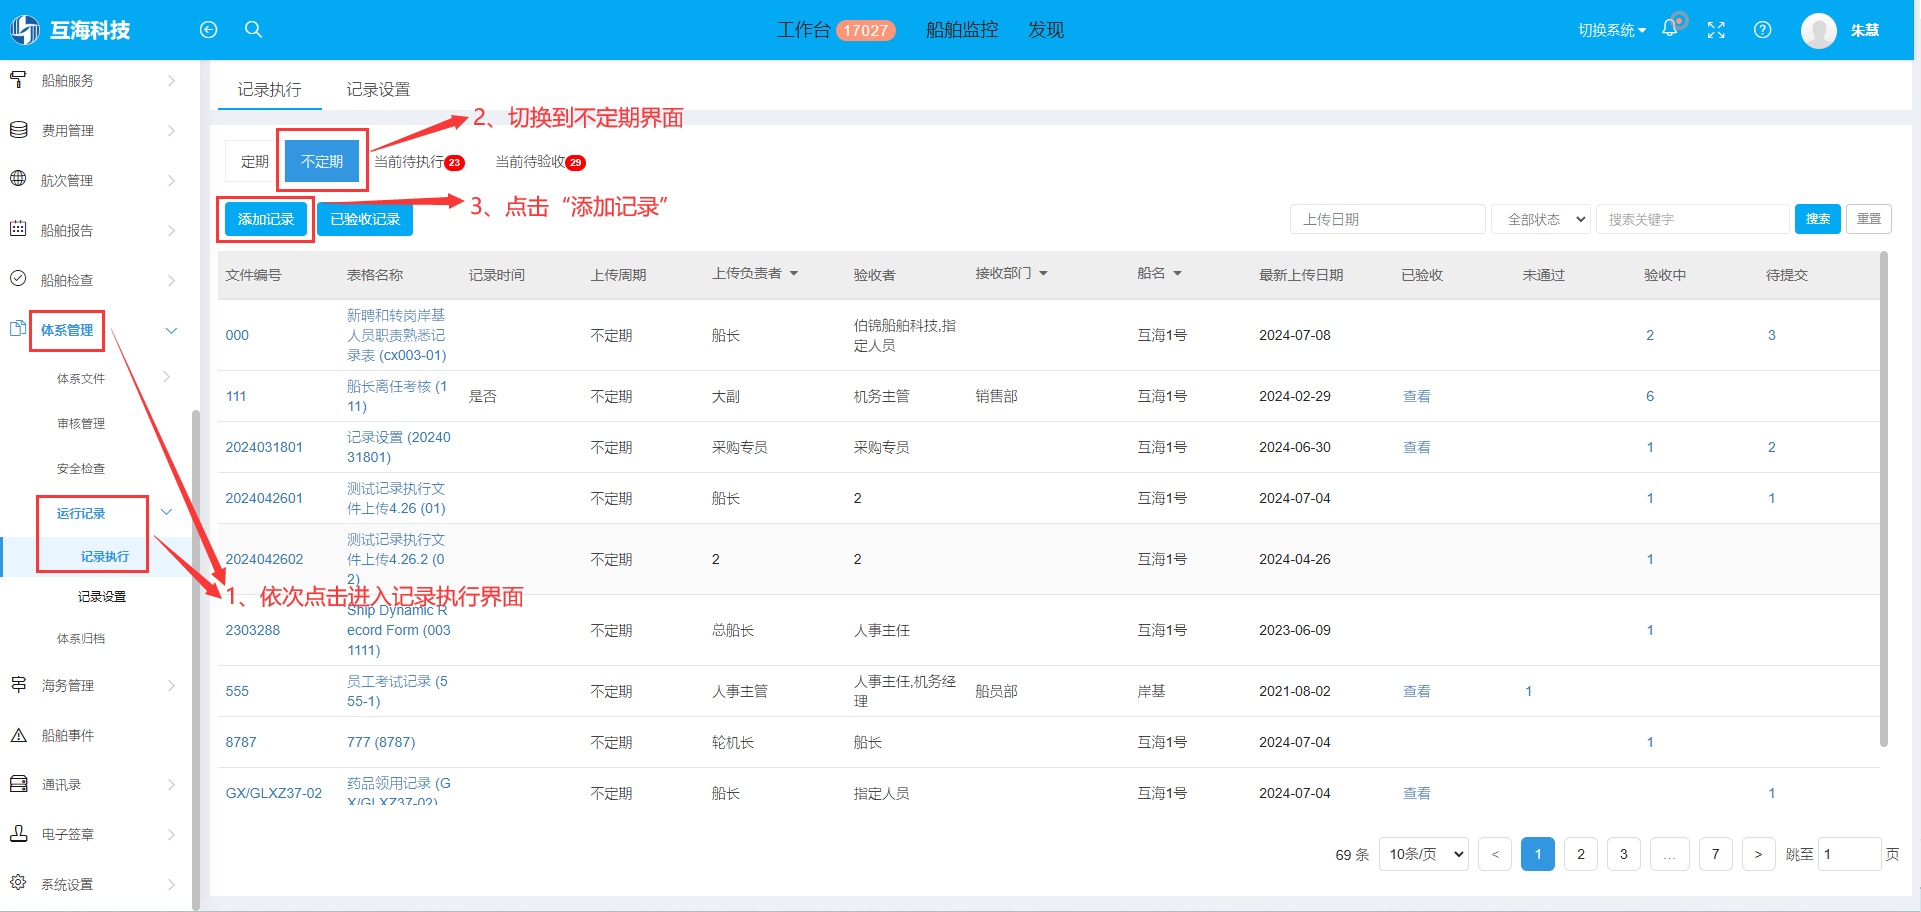This screenshot has width=1921, height=912.
Task: Click the 通讯录 sidebar icon
Action: tap(18, 784)
